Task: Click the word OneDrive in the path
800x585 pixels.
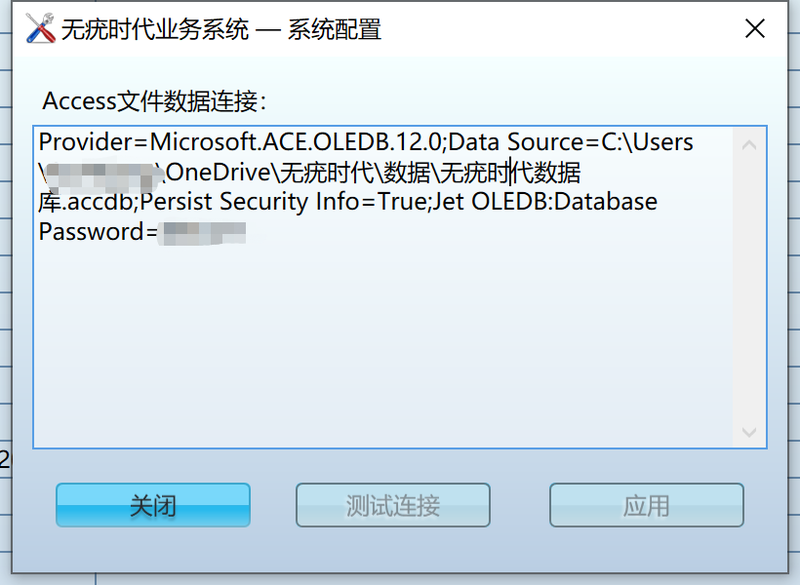Action: click(217, 172)
